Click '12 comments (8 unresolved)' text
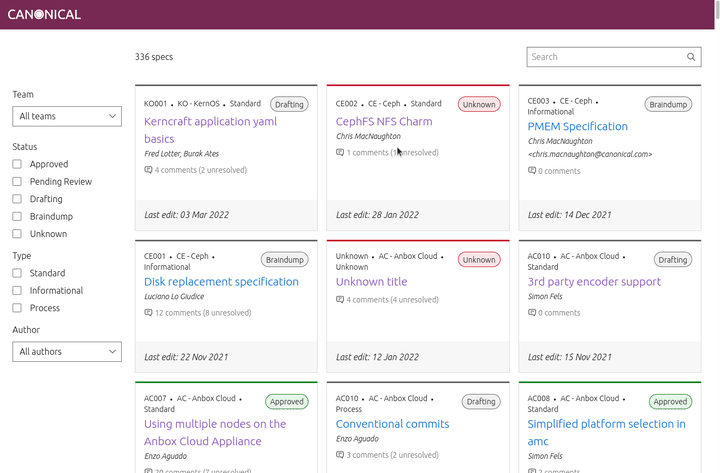The image size is (720, 473). 203,313
